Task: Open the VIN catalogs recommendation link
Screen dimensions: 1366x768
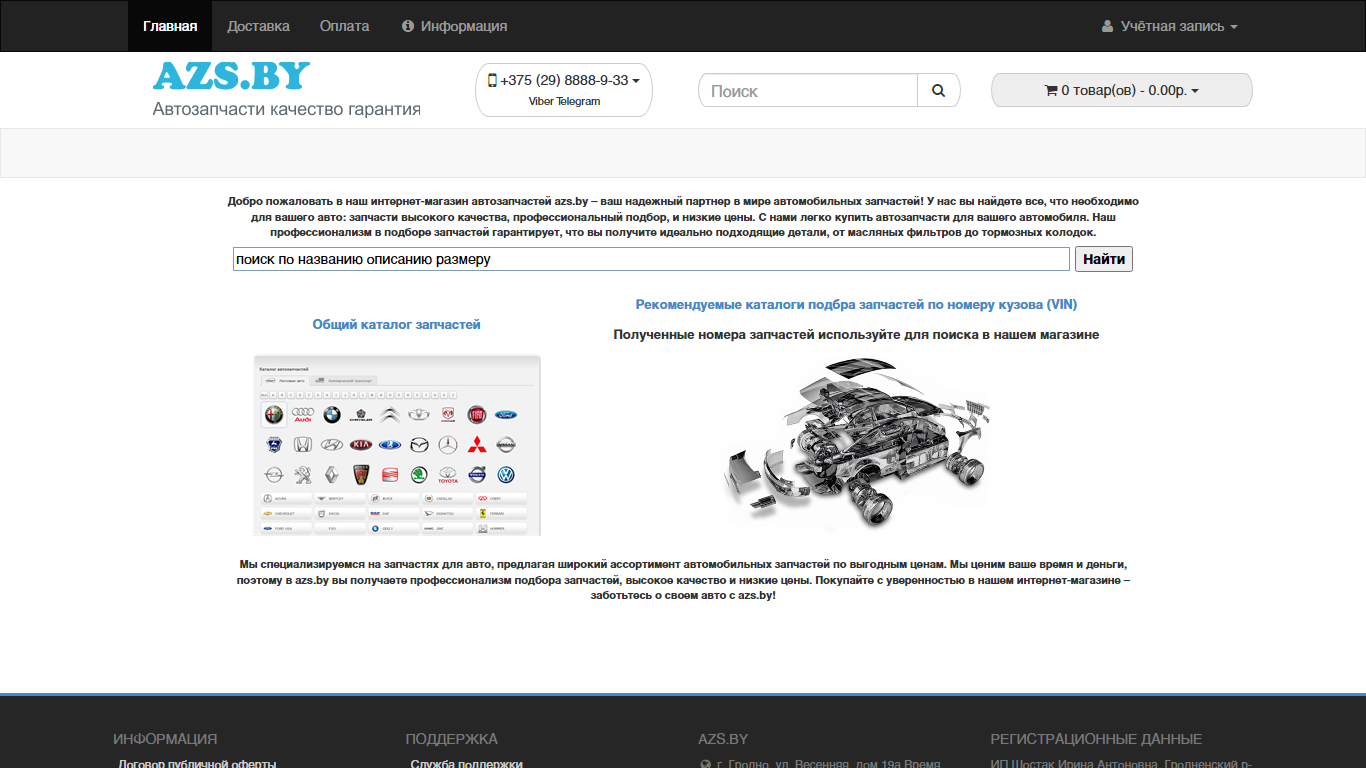Action: [856, 304]
